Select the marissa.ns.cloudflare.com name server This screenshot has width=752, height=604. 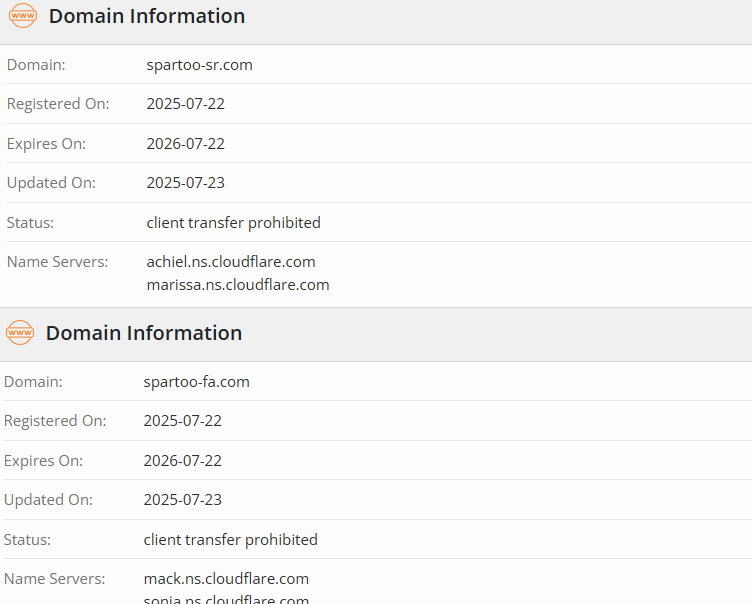pyautogui.click(x=238, y=285)
